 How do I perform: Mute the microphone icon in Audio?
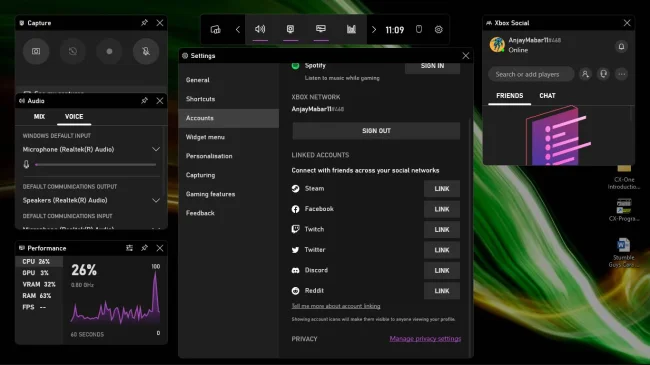point(26,165)
